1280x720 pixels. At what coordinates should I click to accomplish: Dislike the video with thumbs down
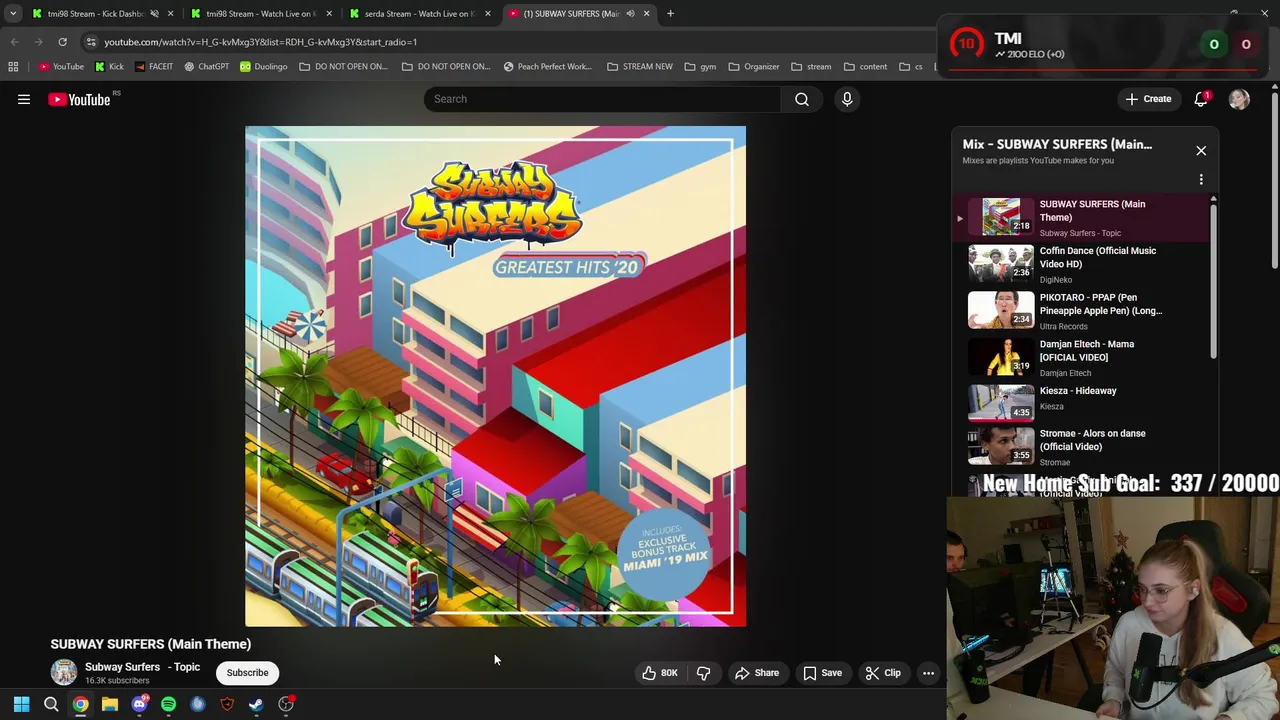(x=704, y=673)
